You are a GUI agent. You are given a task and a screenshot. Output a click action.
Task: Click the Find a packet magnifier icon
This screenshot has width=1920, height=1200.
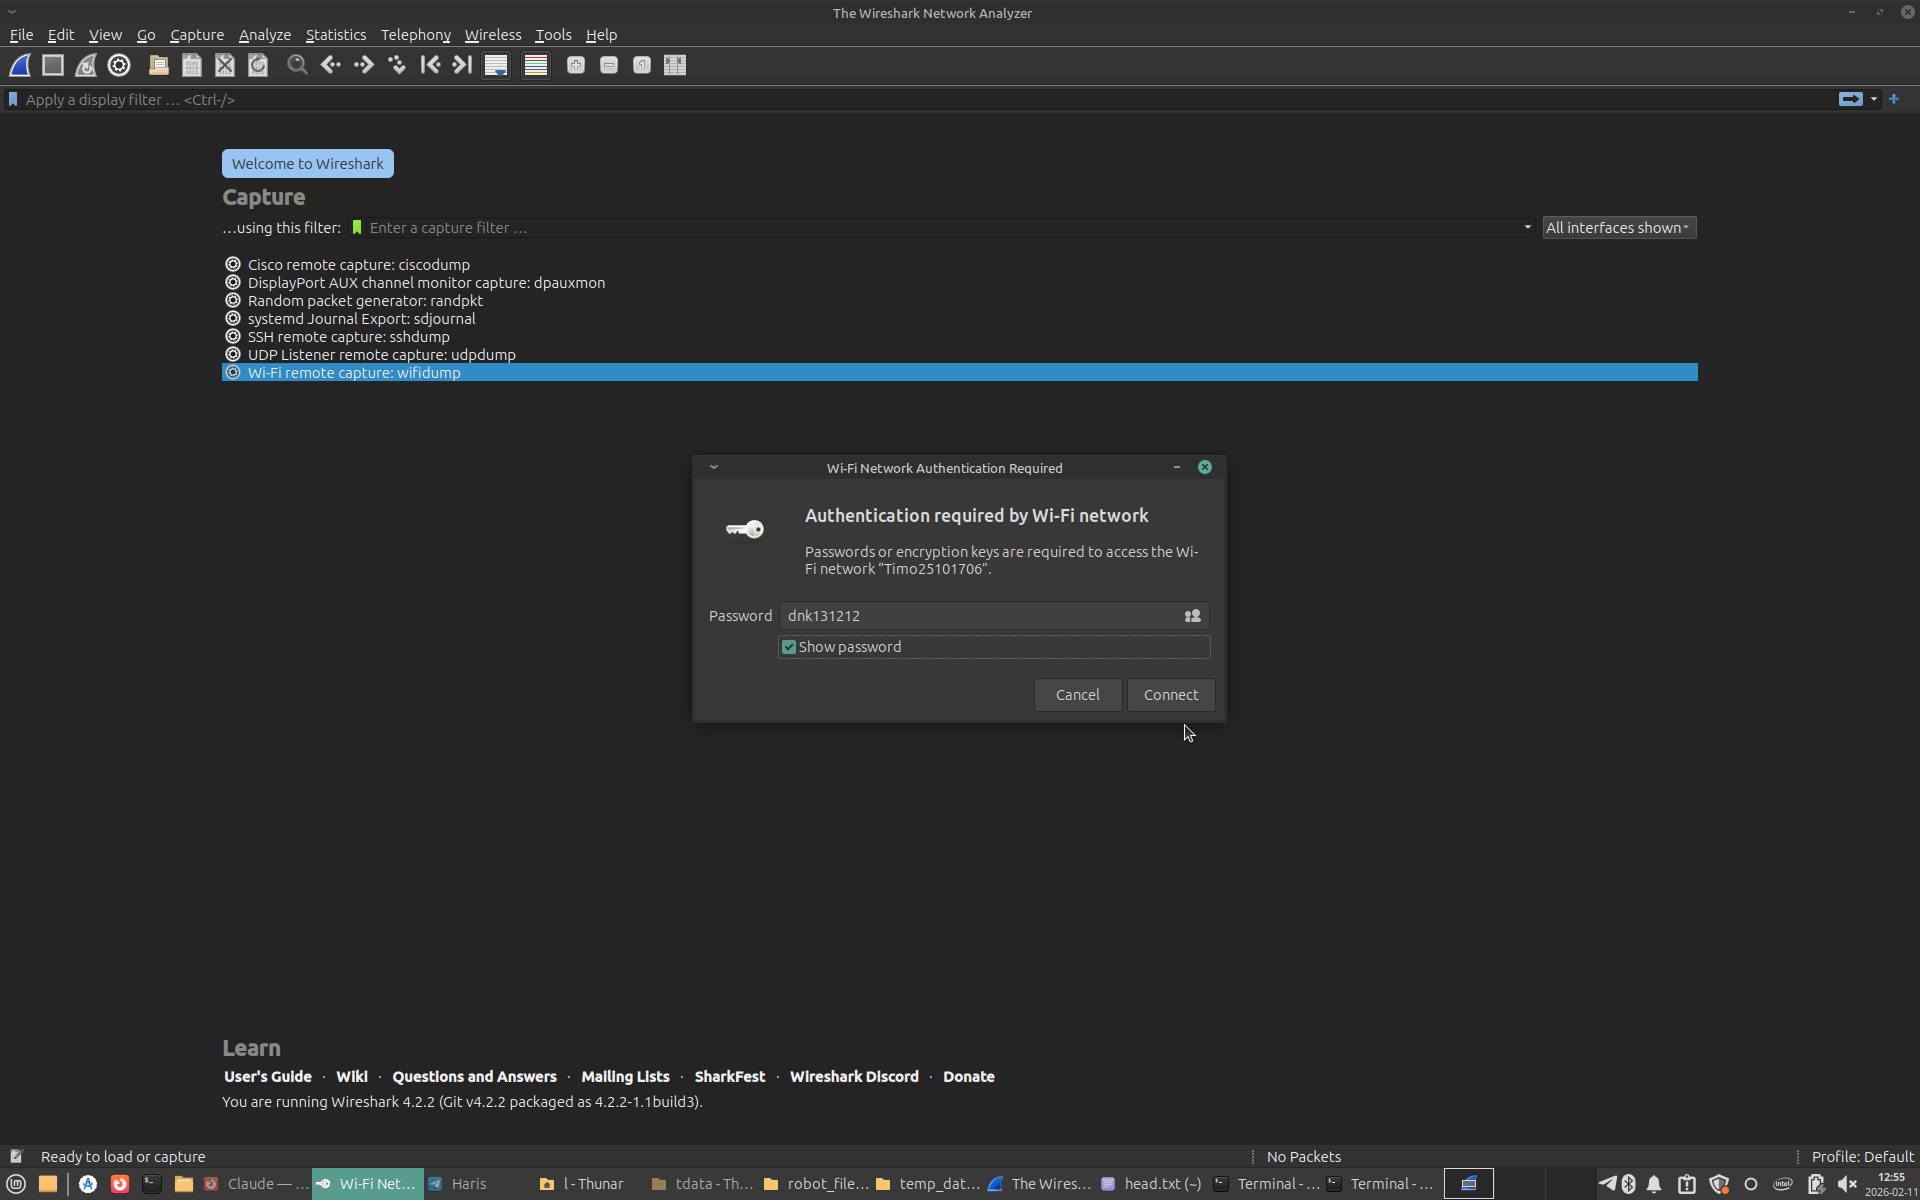coord(297,65)
